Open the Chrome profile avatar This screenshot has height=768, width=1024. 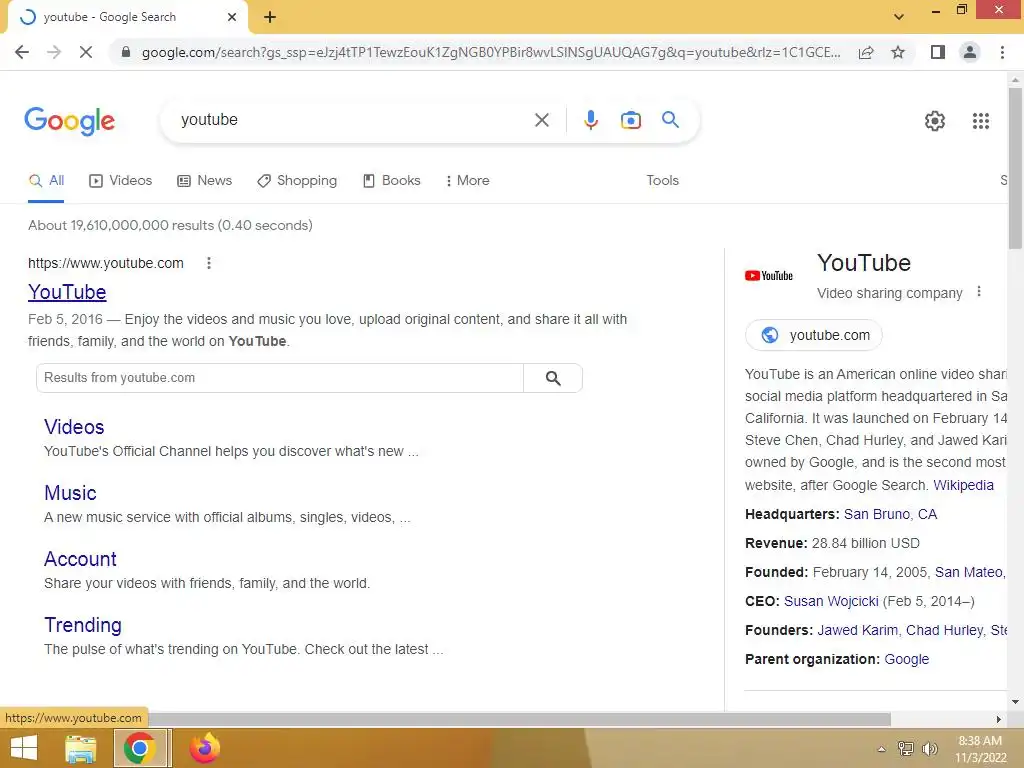pyautogui.click(x=970, y=52)
